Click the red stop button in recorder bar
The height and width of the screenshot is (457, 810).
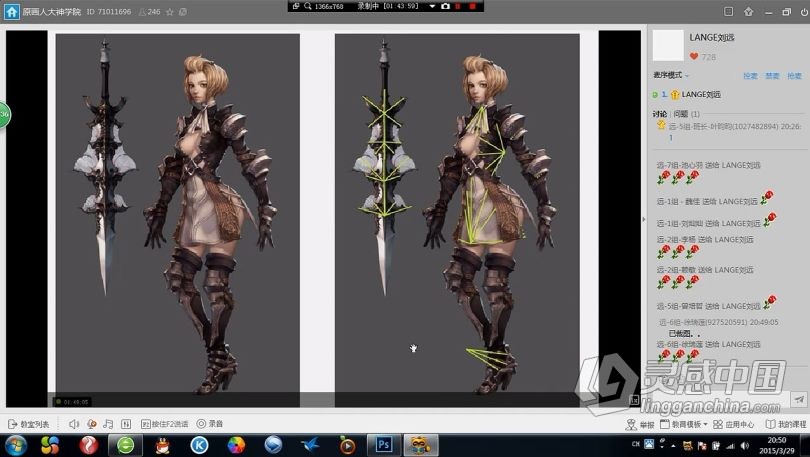[472, 6]
